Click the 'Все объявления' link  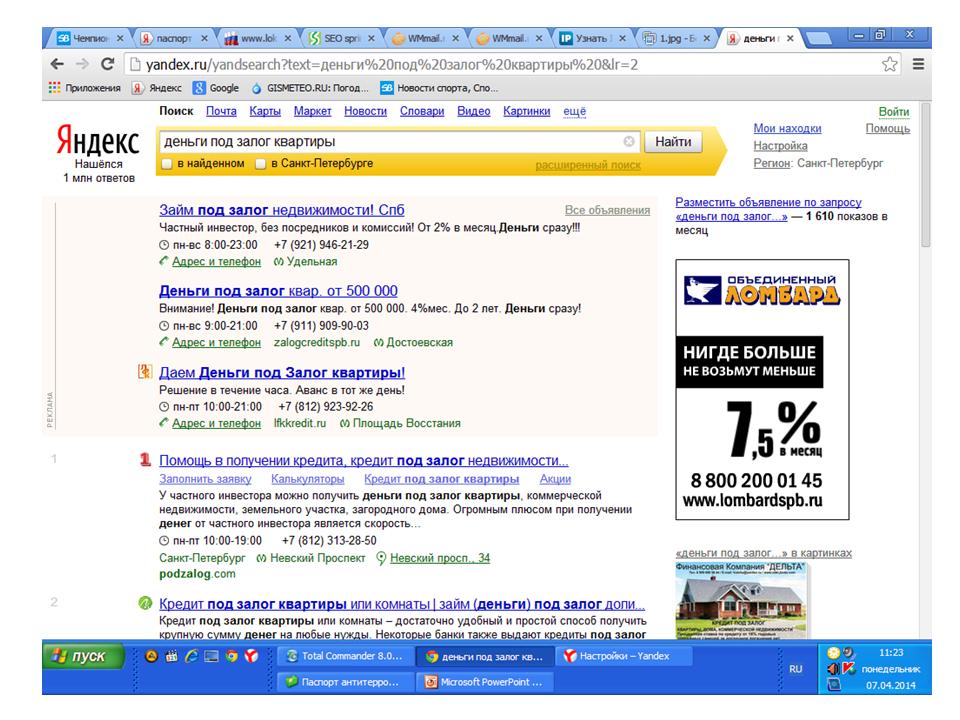click(x=607, y=210)
